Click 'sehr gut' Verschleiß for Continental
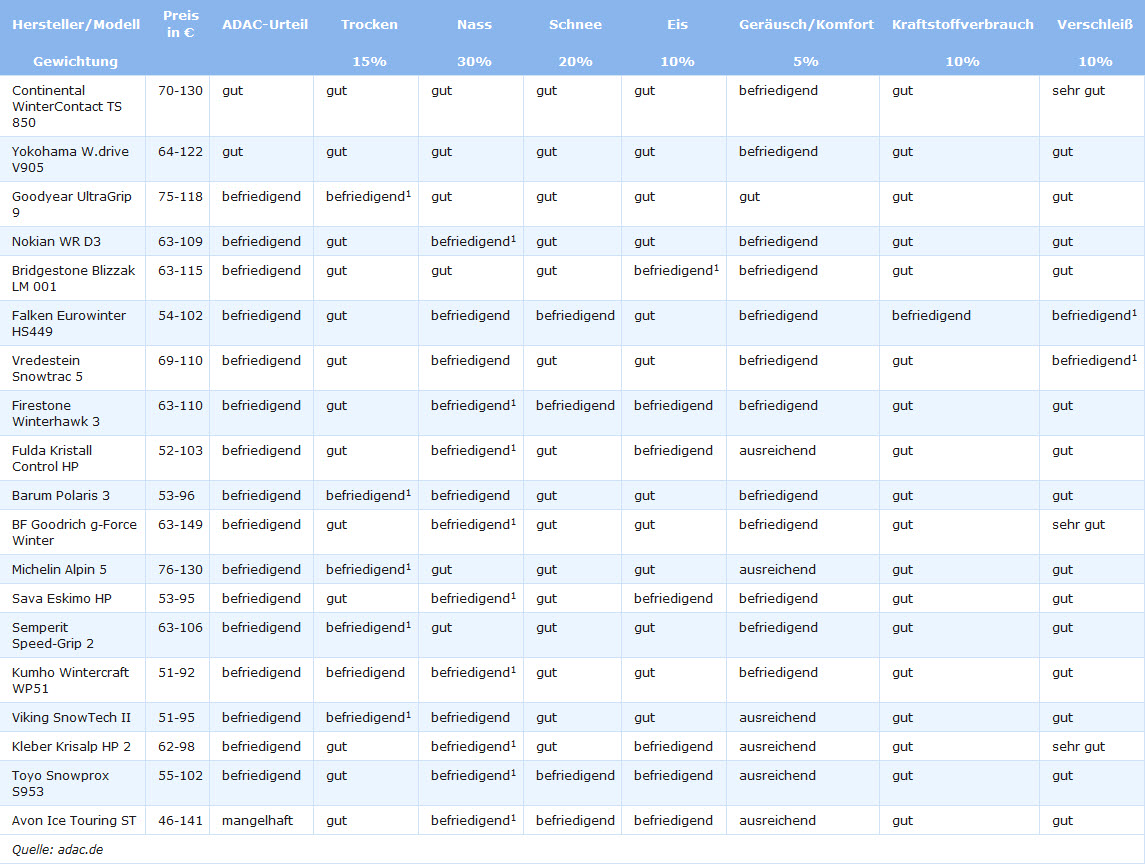This screenshot has height=864, width=1145. (x=1079, y=91)
